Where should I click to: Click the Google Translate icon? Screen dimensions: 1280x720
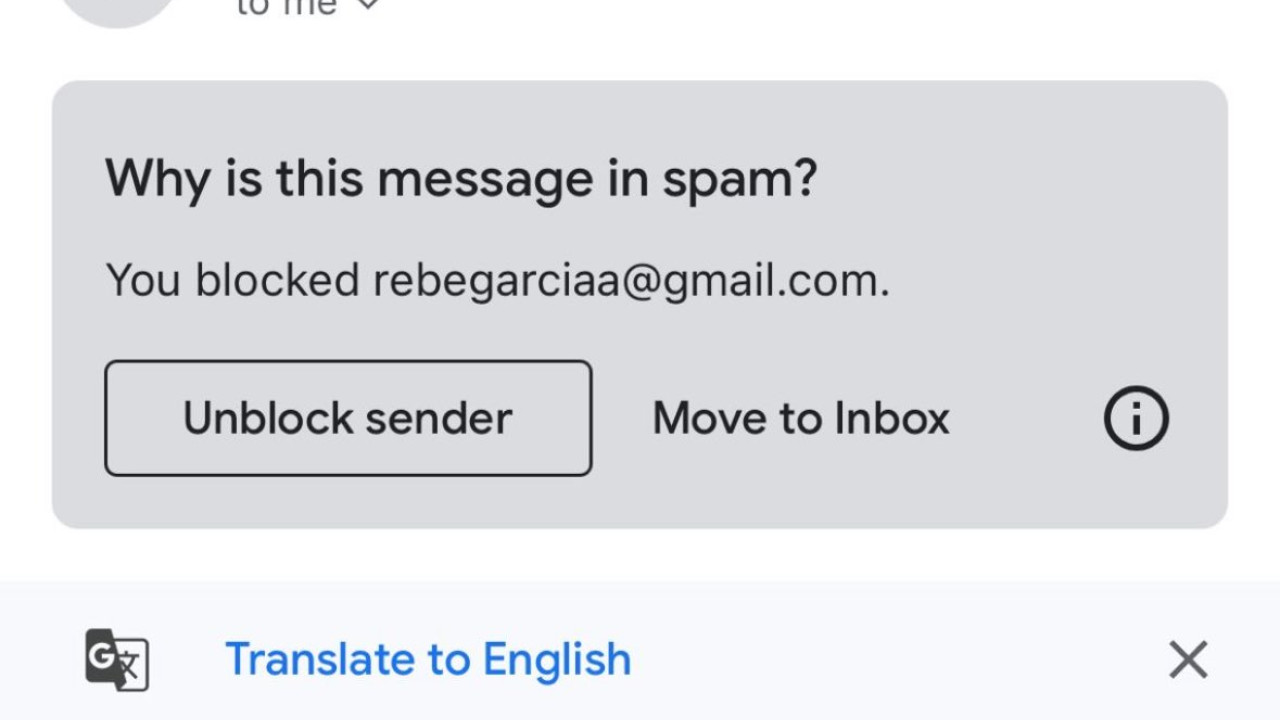[x=117, y=660]
